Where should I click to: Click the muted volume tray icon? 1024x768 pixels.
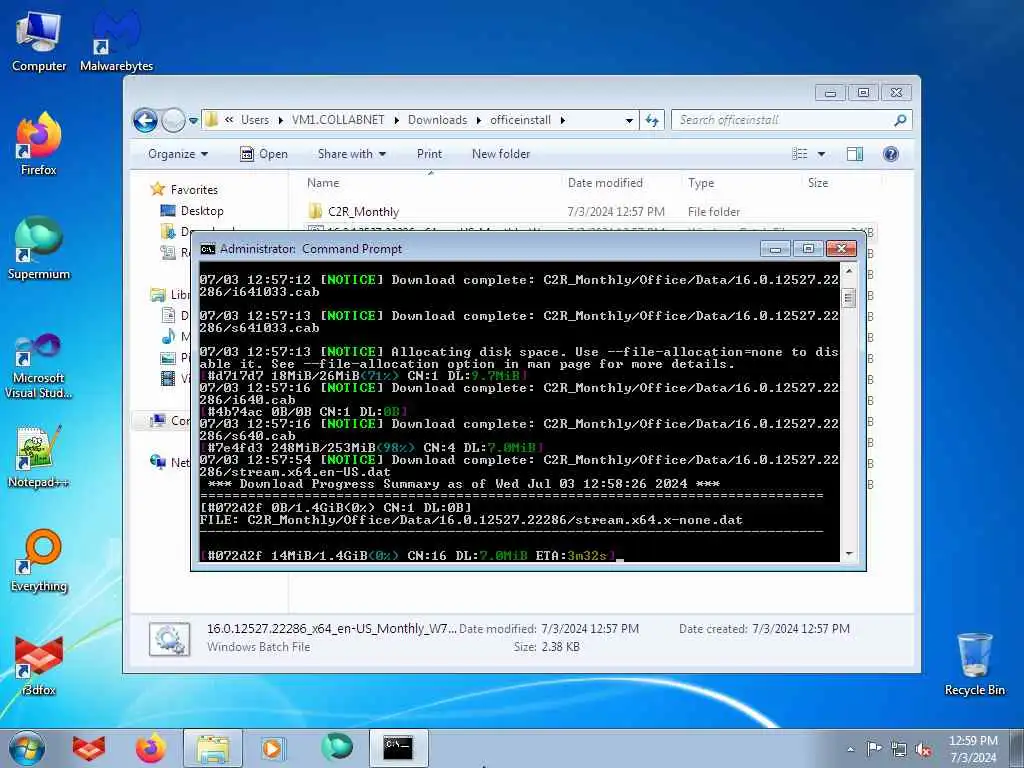click(923, 749)
